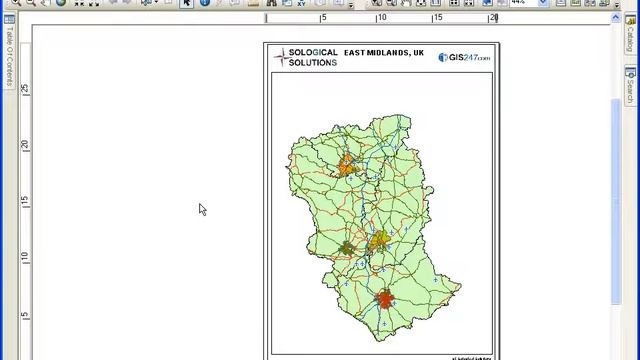This screenshot has height=360, width=640.
Task: Select the layout Zoom Out tool
Action: tap(391, 2)
